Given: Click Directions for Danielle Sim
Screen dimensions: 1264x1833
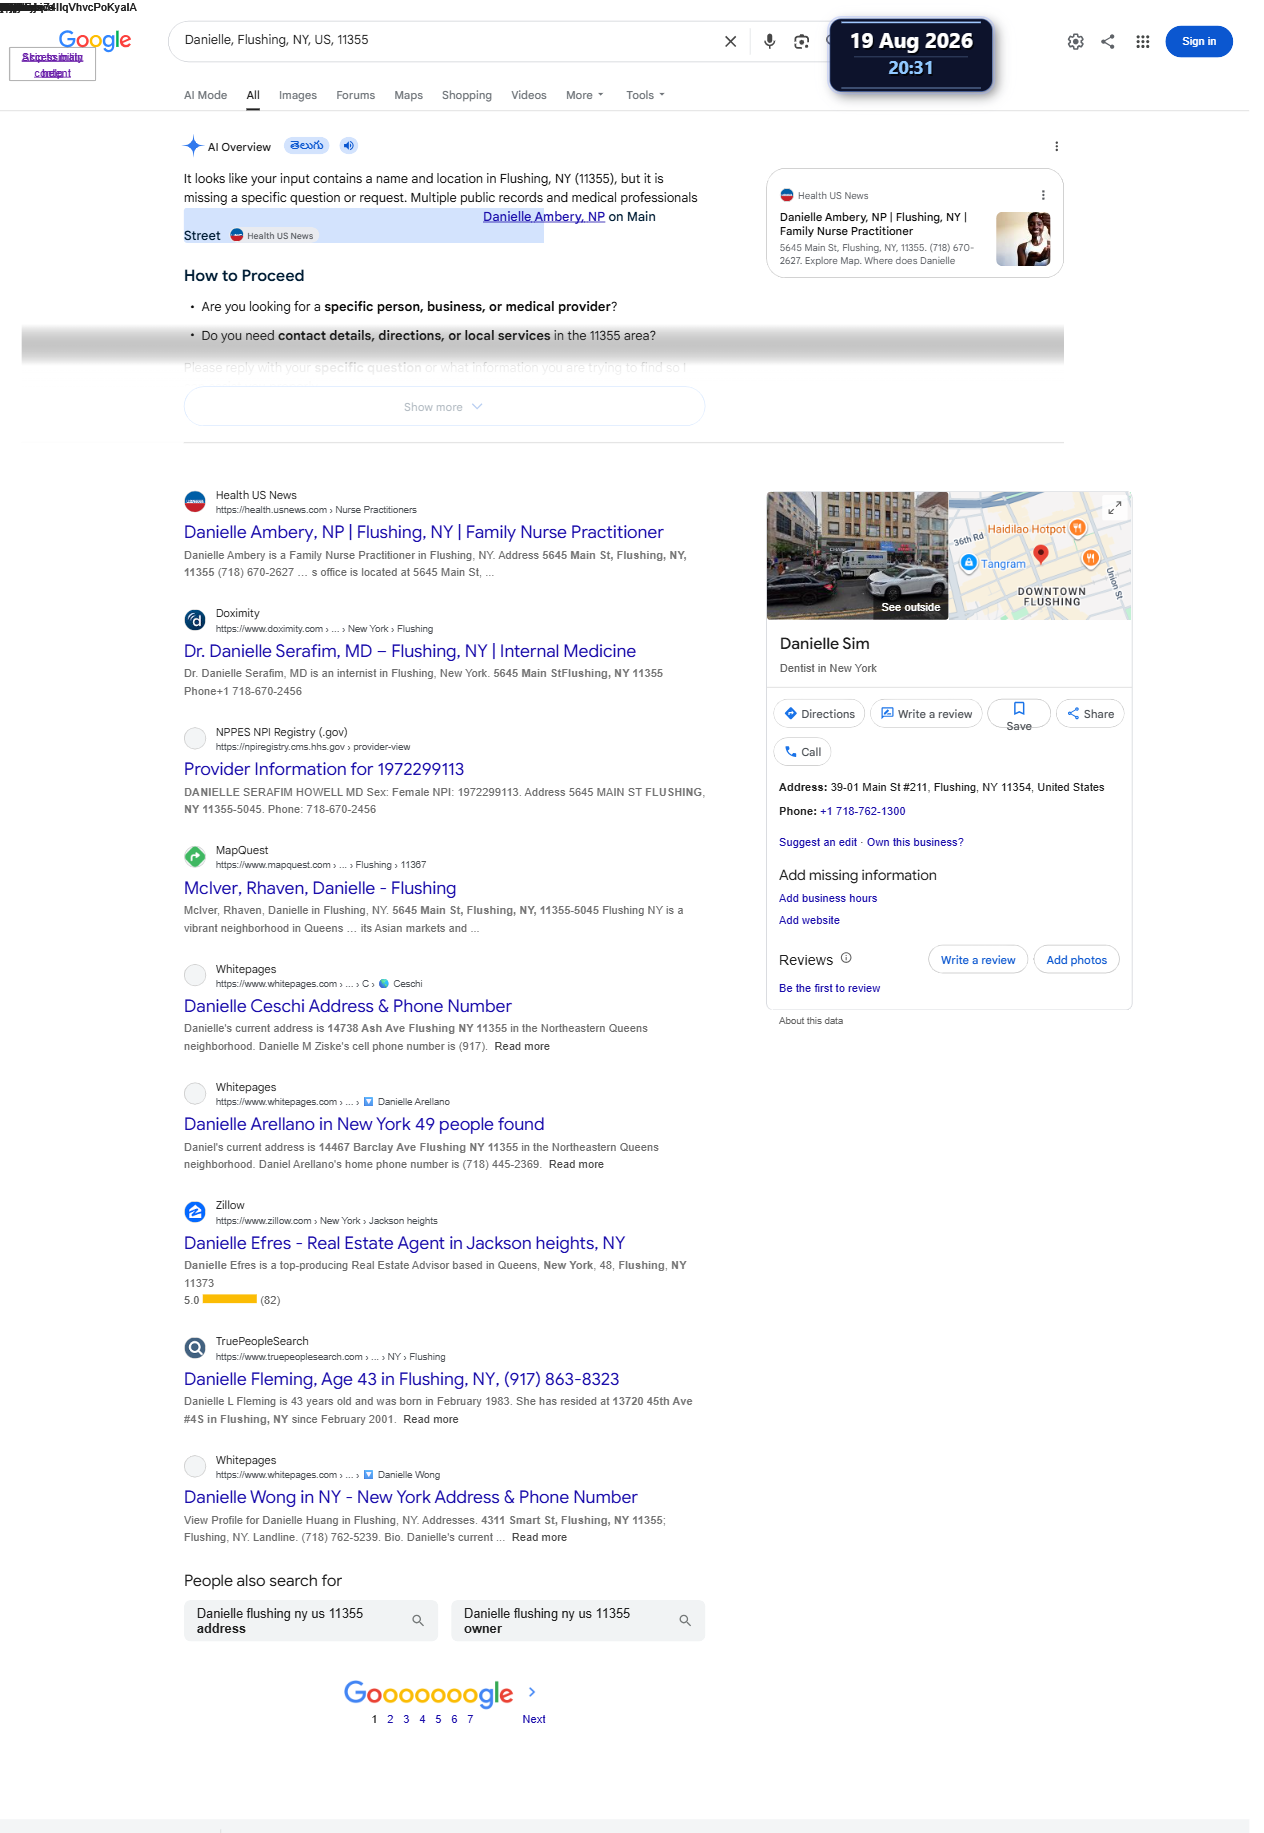Looking at the screenshot, I should (819, 714).
